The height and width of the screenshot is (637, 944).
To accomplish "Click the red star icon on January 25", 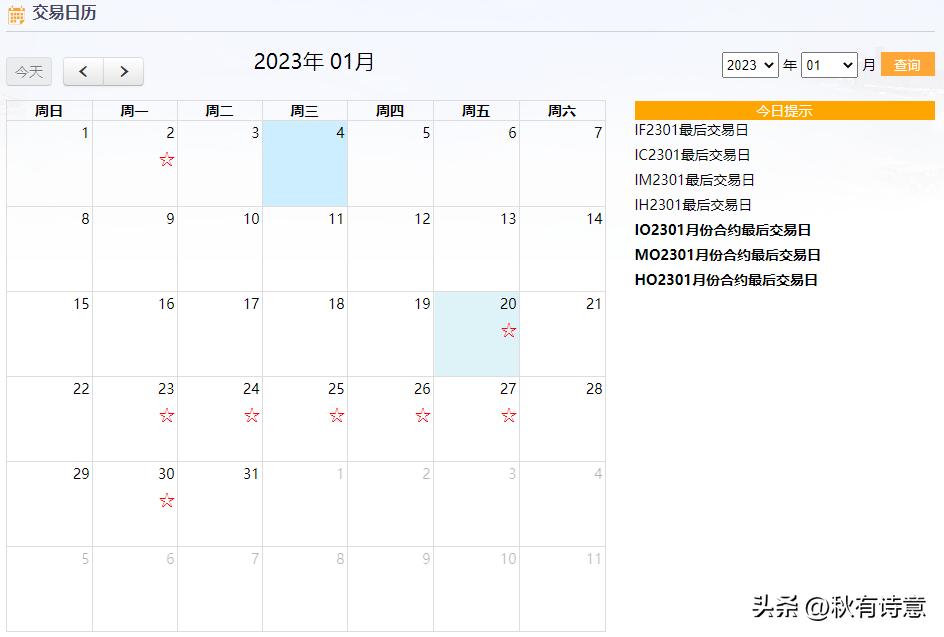I will pos(337,413).
